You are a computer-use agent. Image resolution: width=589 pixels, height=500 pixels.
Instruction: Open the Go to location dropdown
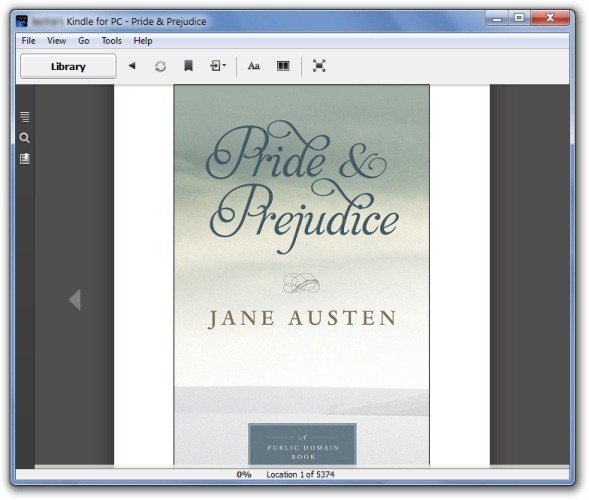[218, 66]
